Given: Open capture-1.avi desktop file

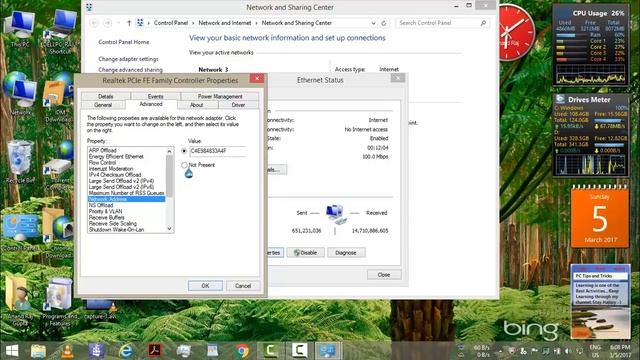Looking at the screenshot, I should pos(100,309).
